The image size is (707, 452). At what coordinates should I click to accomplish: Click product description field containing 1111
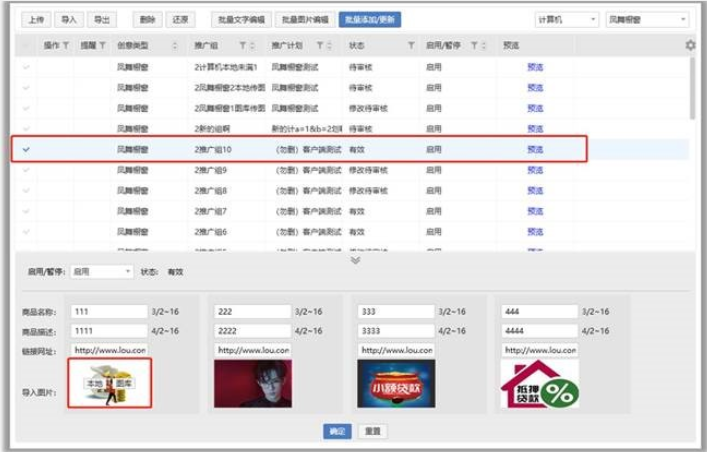tap(109, 331)
